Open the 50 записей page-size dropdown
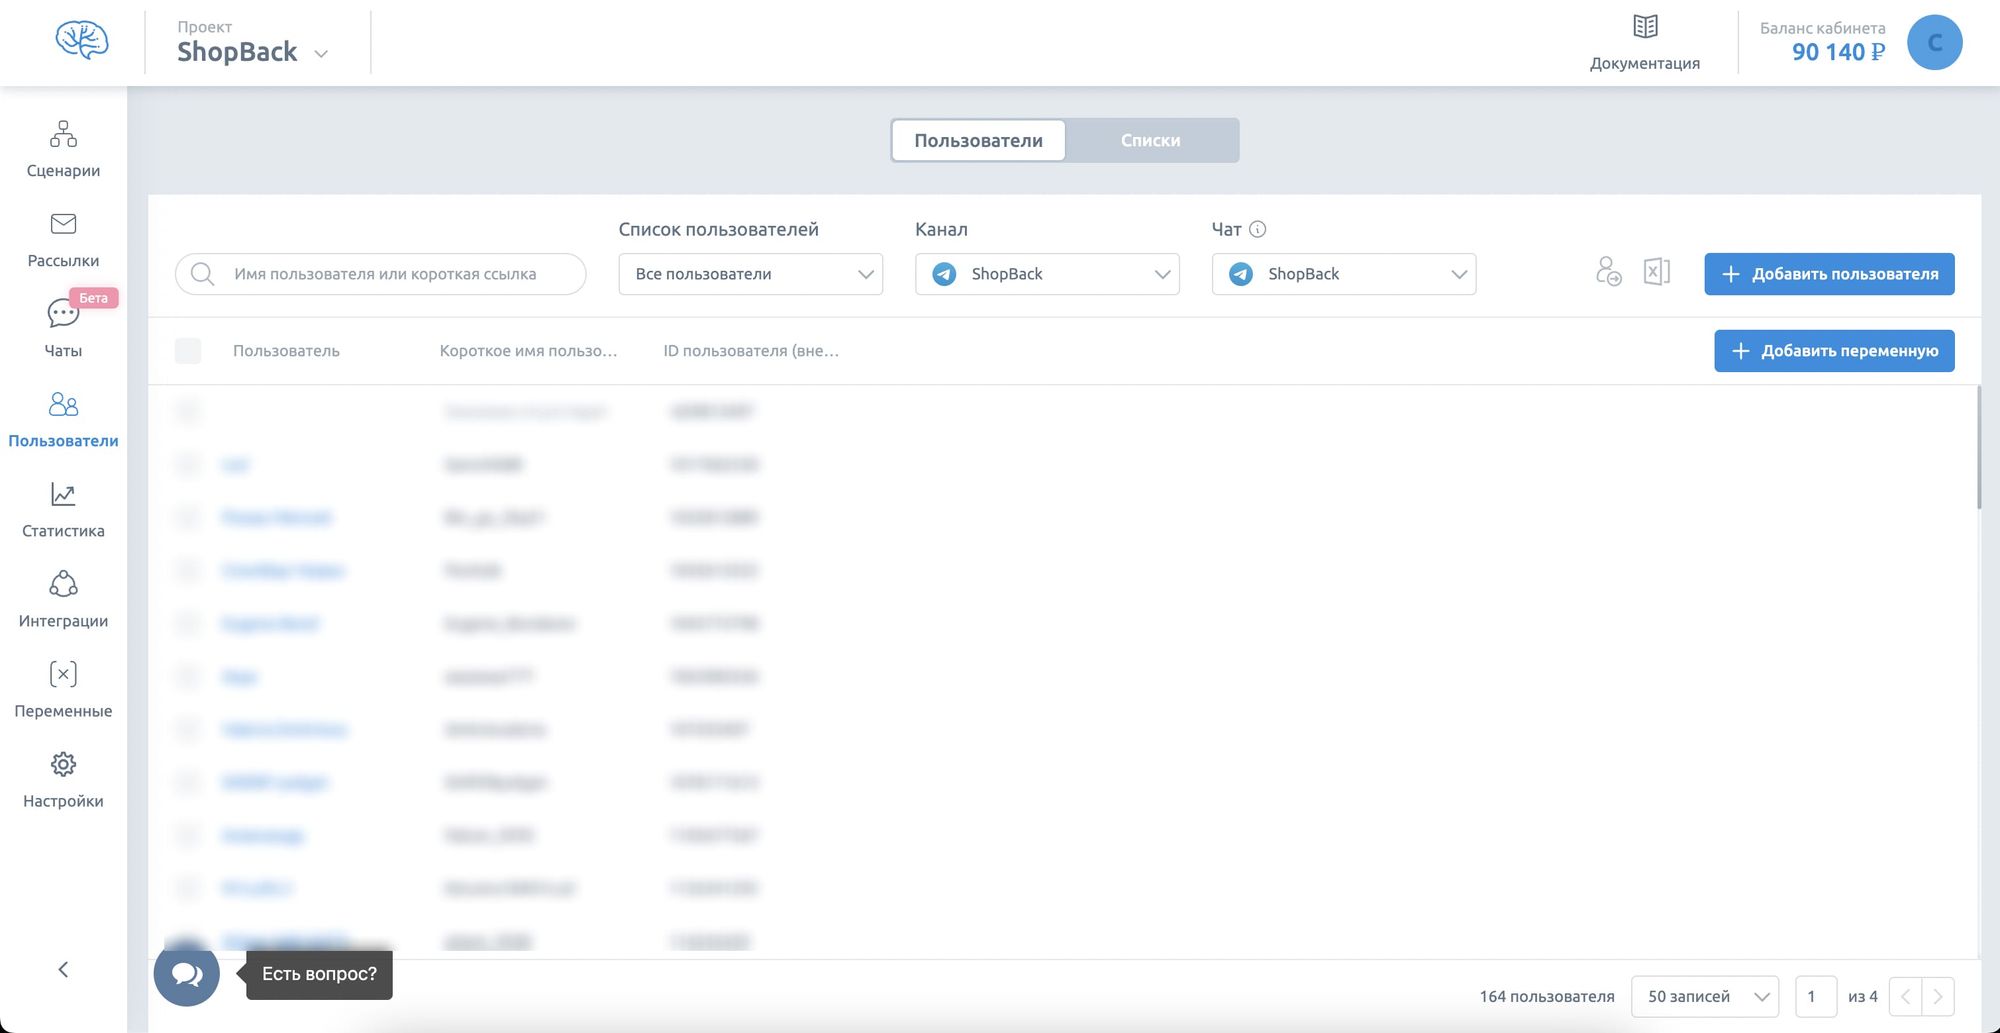 pyautogui.click(x=1705, y=997)
